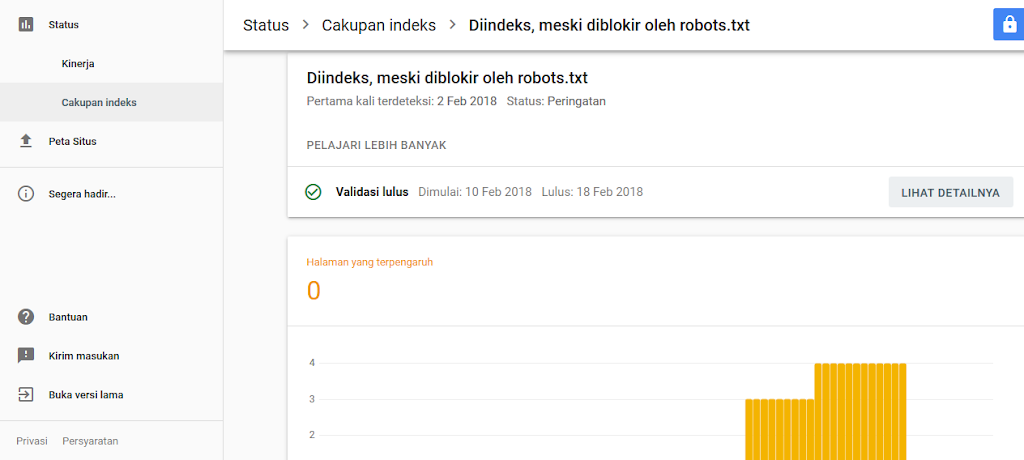Click the Buka versi lama exit icon

(x=25, y=395)
